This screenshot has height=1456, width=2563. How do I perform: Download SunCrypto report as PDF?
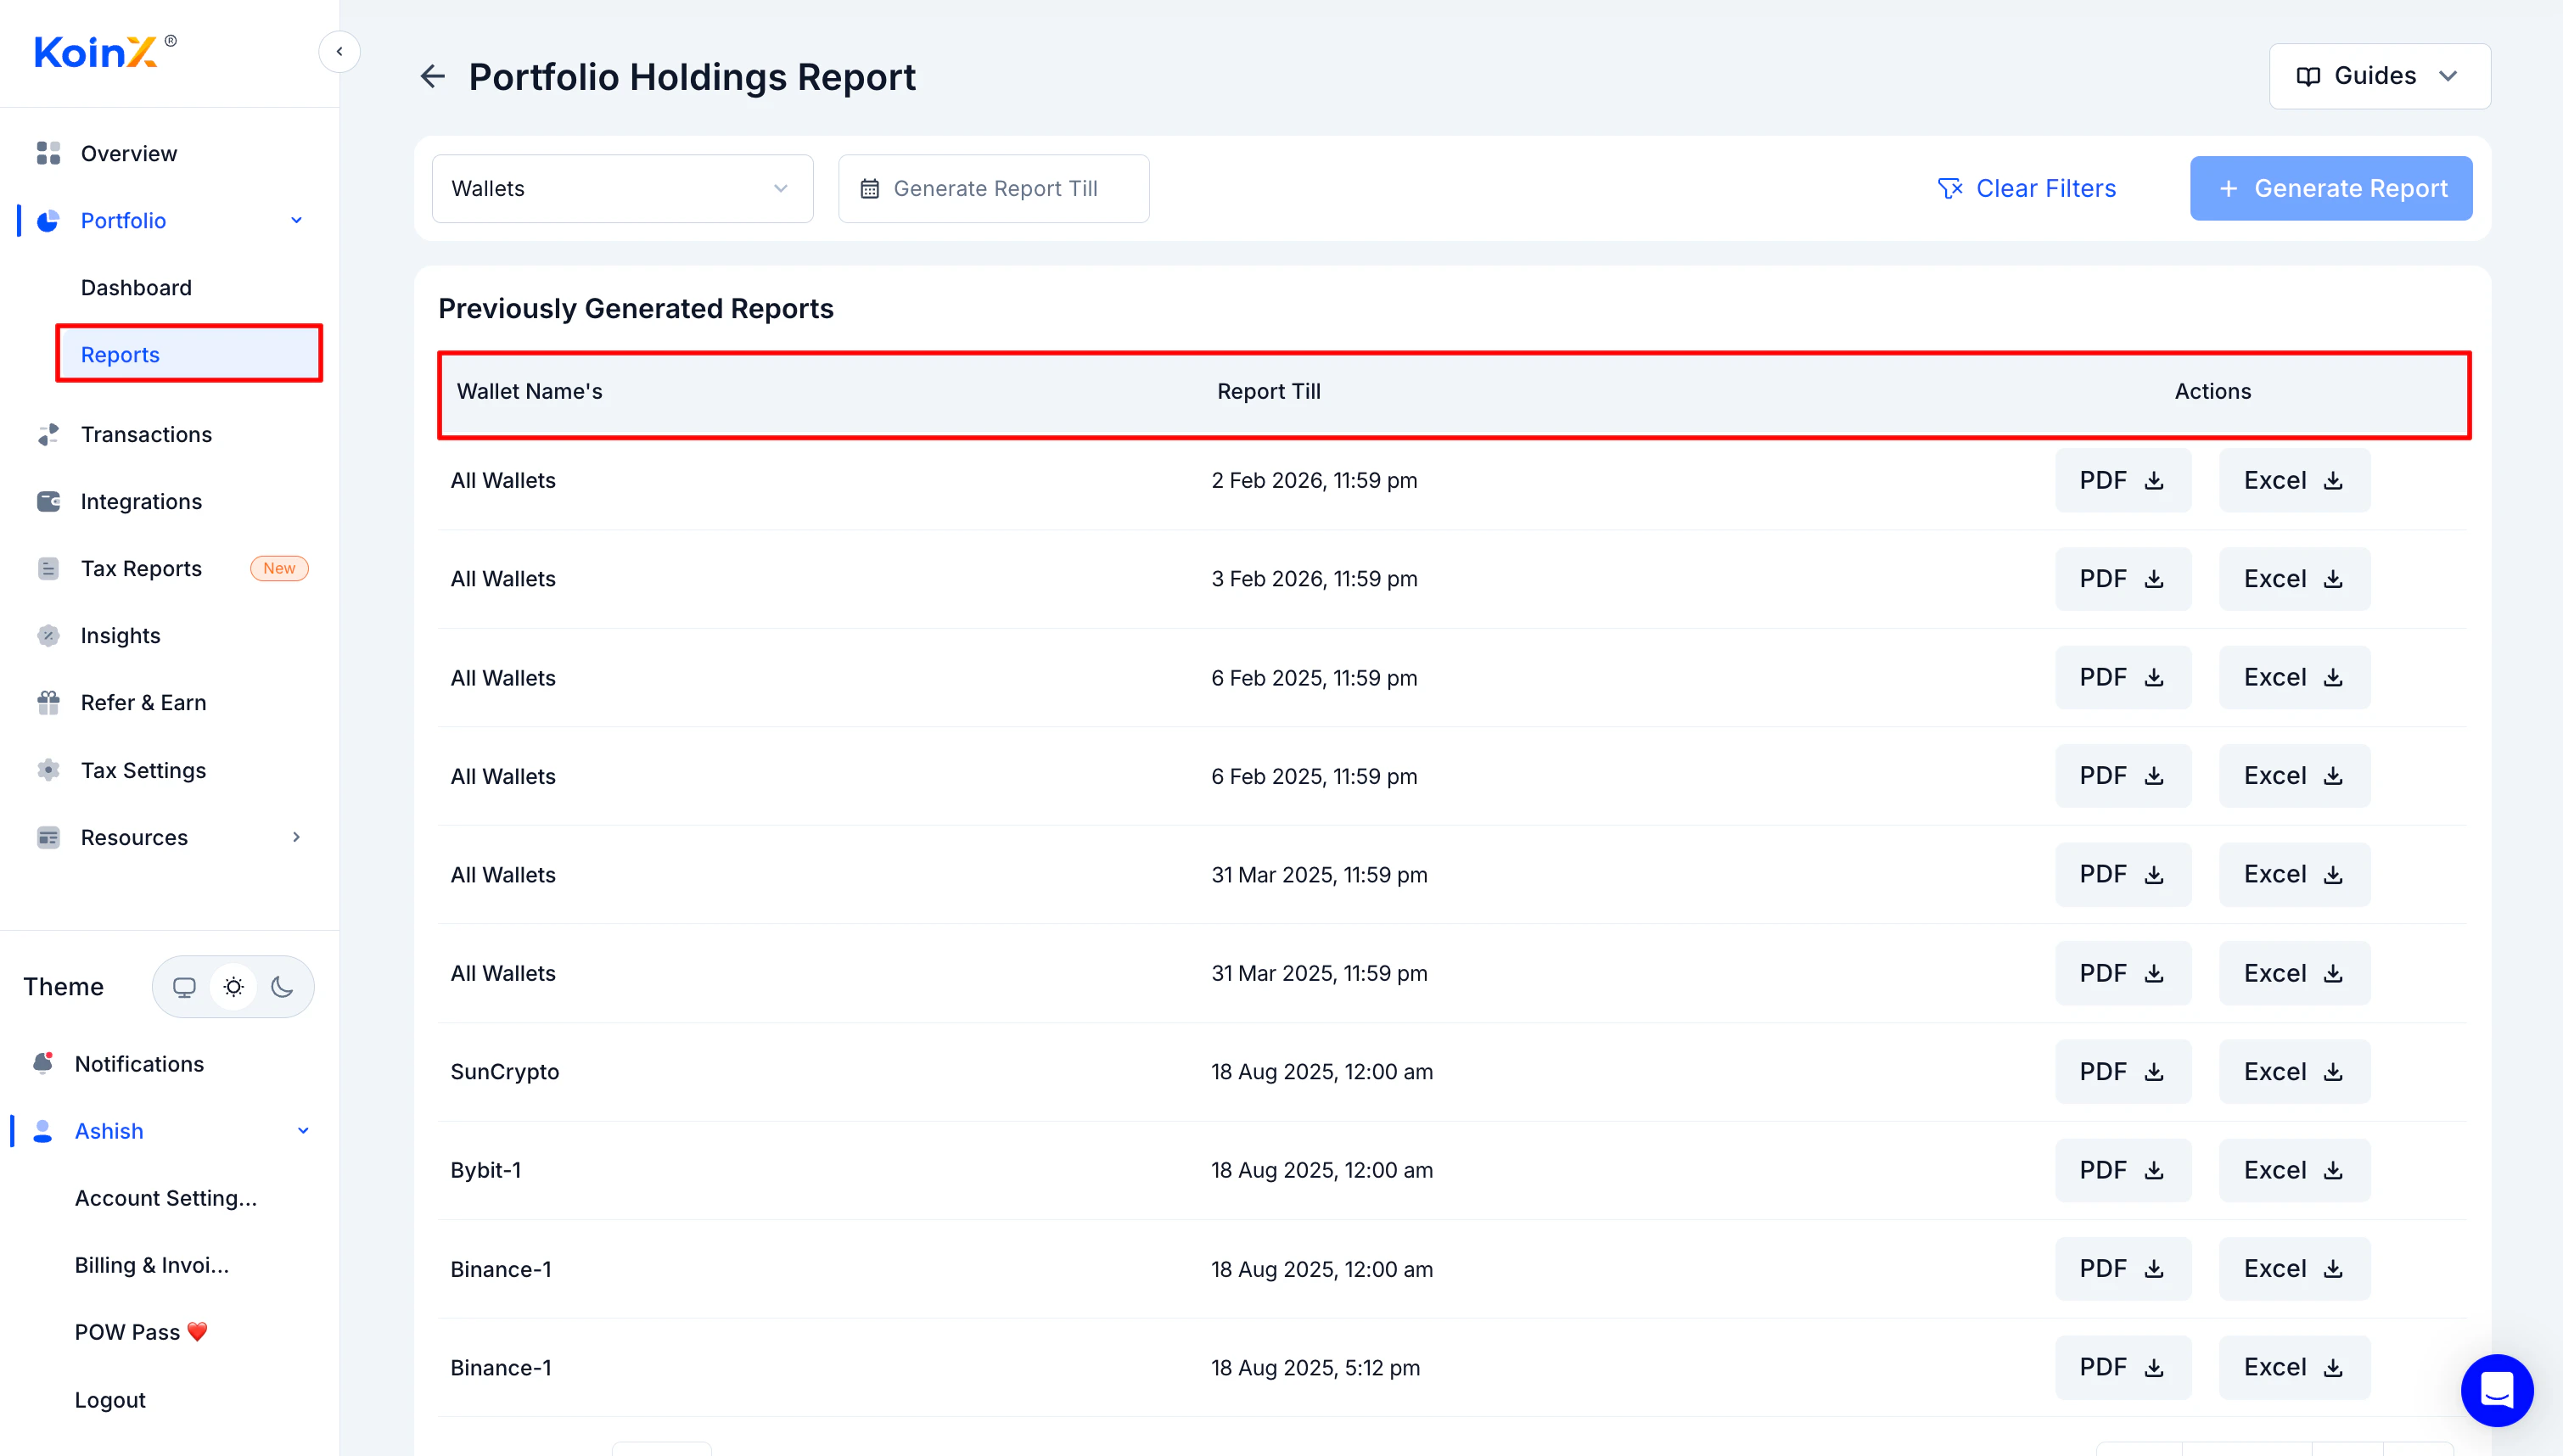point(2122,1071)
